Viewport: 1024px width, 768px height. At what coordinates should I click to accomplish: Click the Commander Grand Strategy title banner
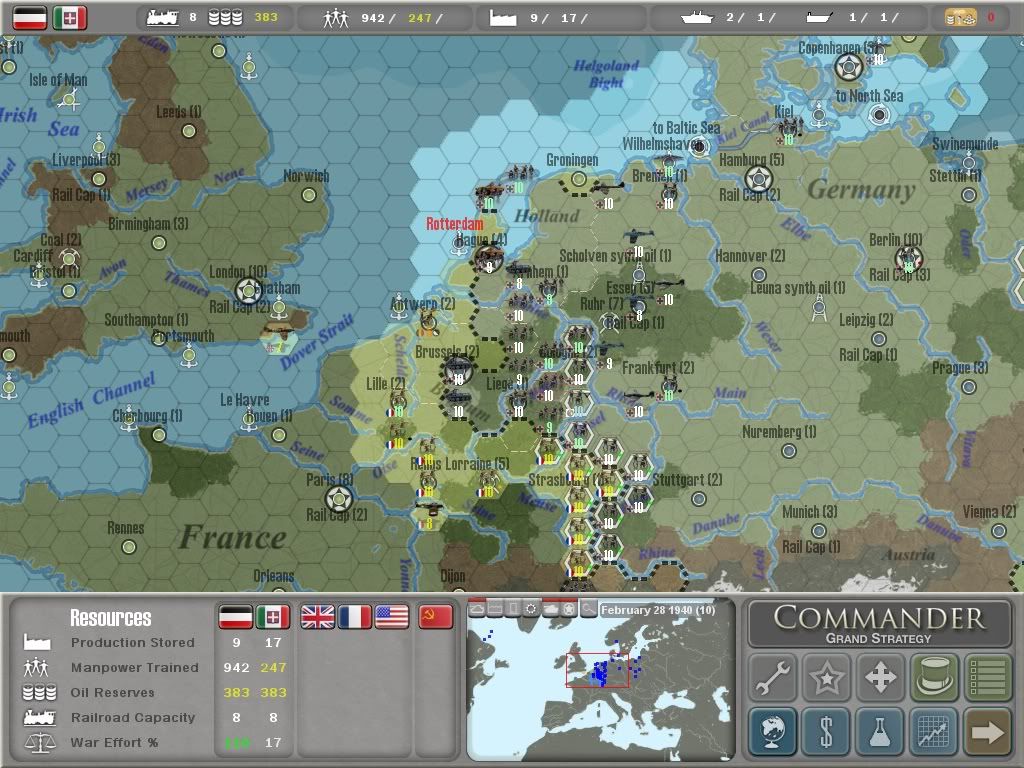tap(880, 624)
